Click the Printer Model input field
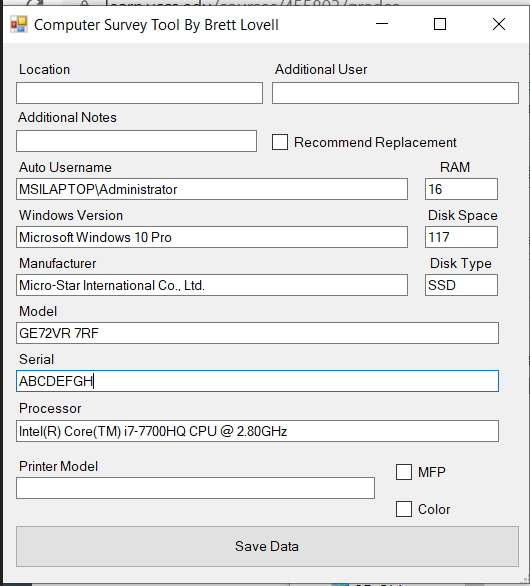This screenshot has height=586, width=530. (195, 488)
